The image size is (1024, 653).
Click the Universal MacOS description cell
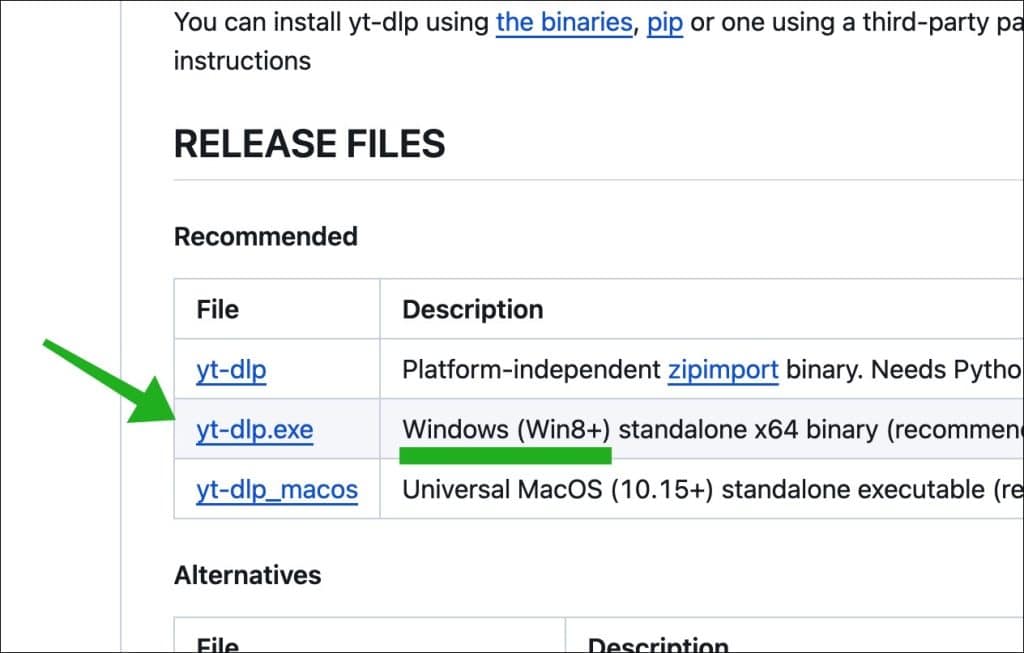(700, 490)
